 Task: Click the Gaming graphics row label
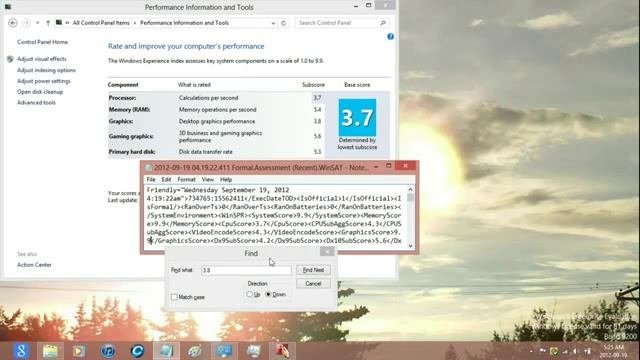click(131, 136)
